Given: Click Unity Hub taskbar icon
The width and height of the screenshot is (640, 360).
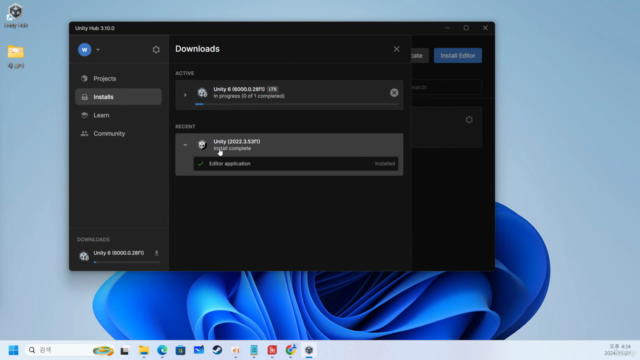Looking at the screenshot, I should pyautogui.click(x=309, y=350).
